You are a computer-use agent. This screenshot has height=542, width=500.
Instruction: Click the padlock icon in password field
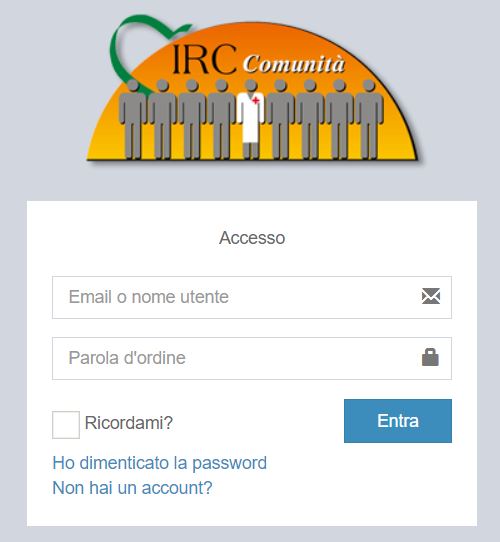(x=430, y=357)
